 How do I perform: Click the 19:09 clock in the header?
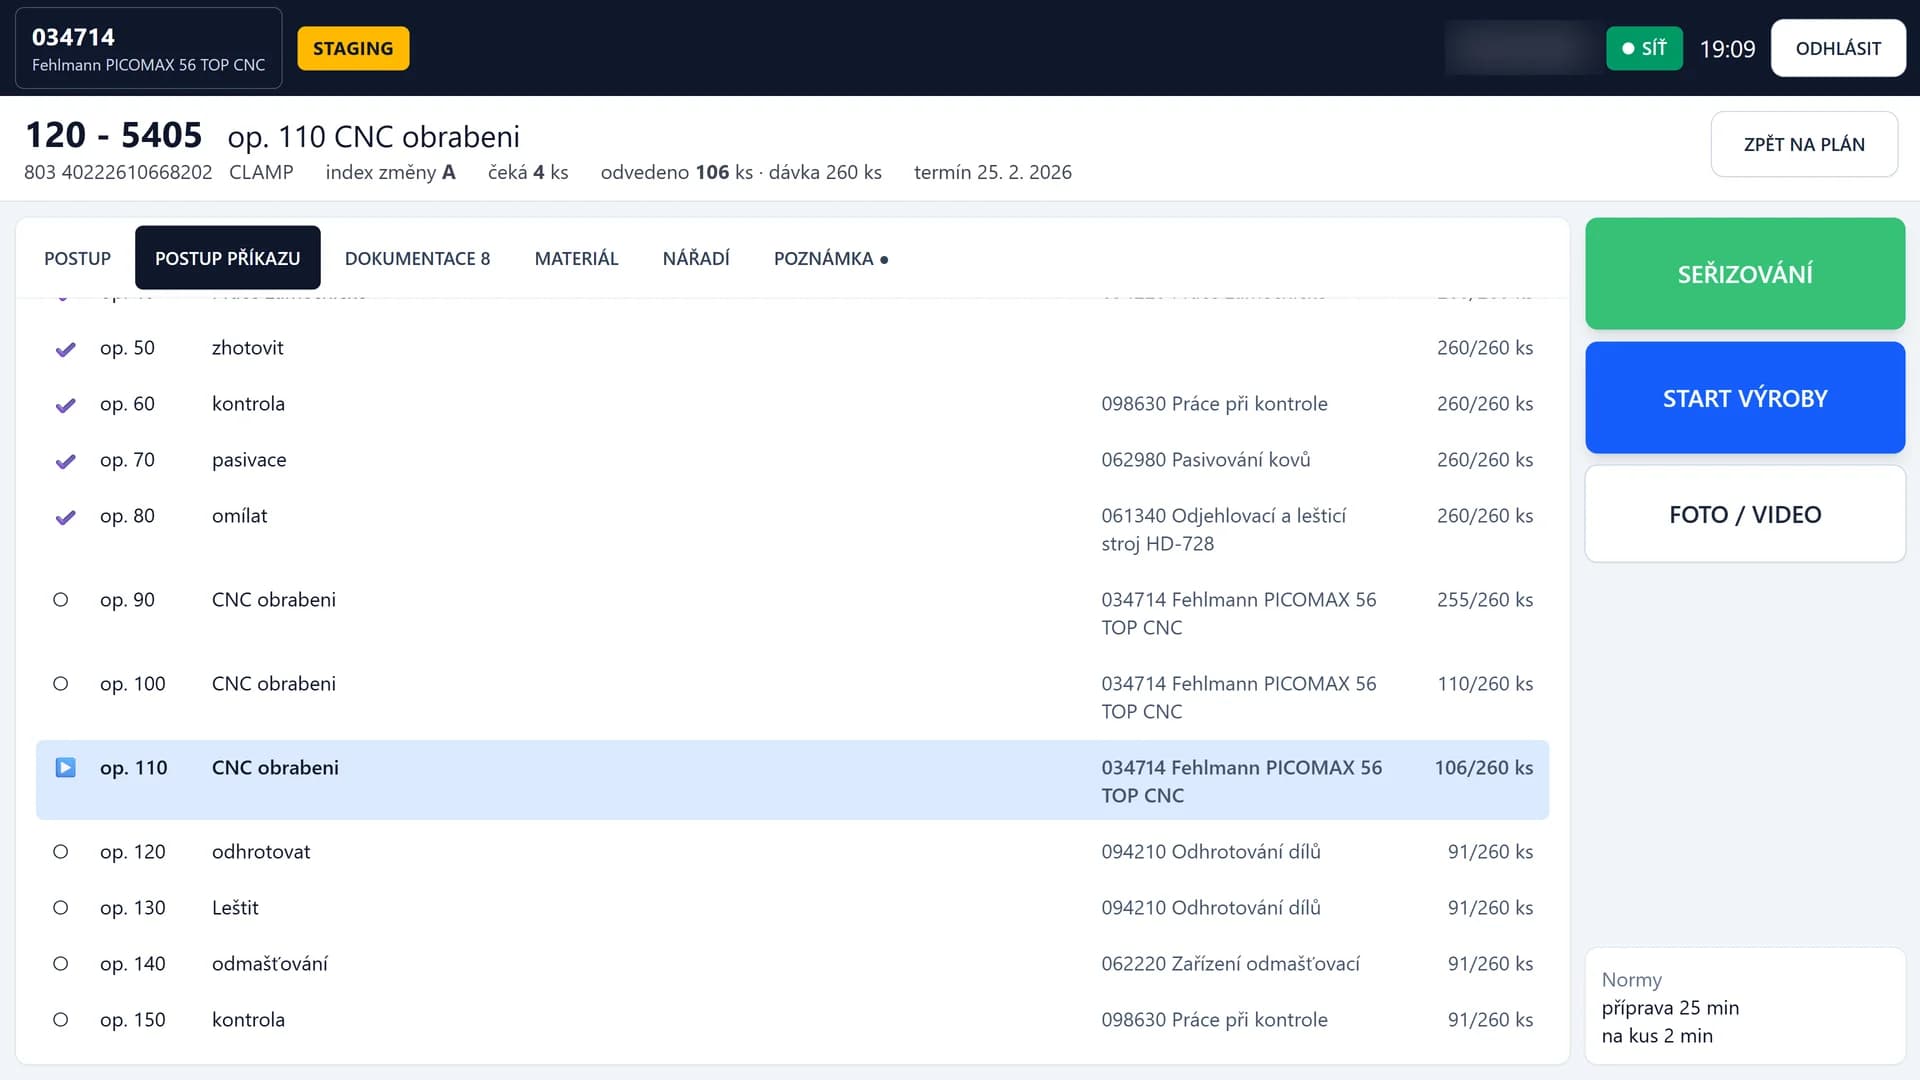pos(1727,49)
